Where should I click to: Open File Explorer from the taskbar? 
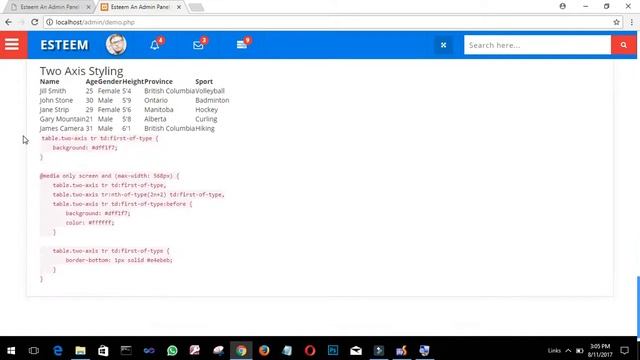[x=80, y=350]
